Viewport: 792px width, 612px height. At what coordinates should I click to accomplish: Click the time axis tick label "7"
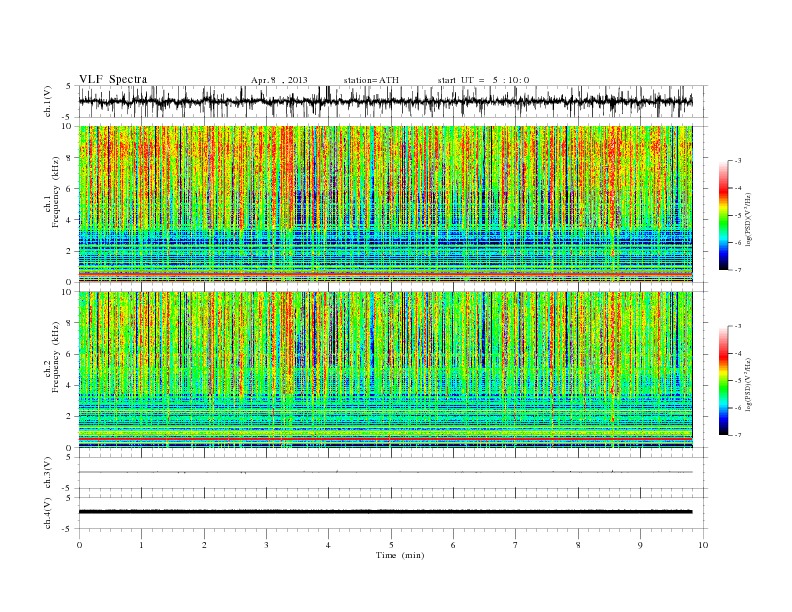coord(516,545)
